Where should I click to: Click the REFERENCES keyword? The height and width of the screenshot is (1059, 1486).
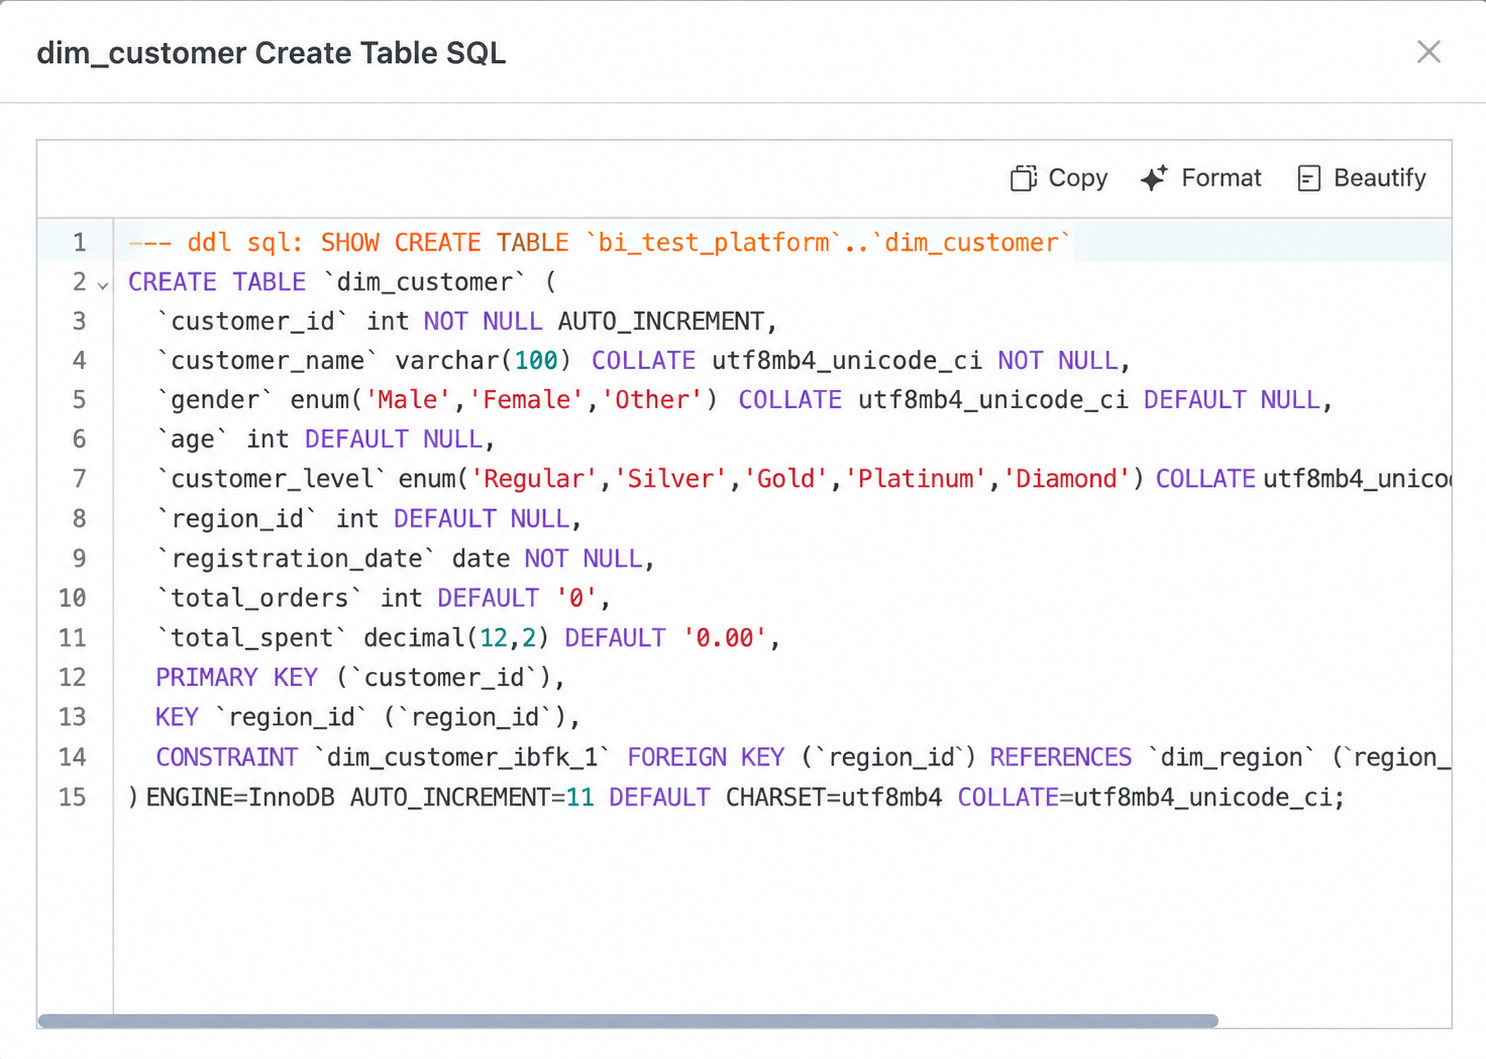[1061, 757]
